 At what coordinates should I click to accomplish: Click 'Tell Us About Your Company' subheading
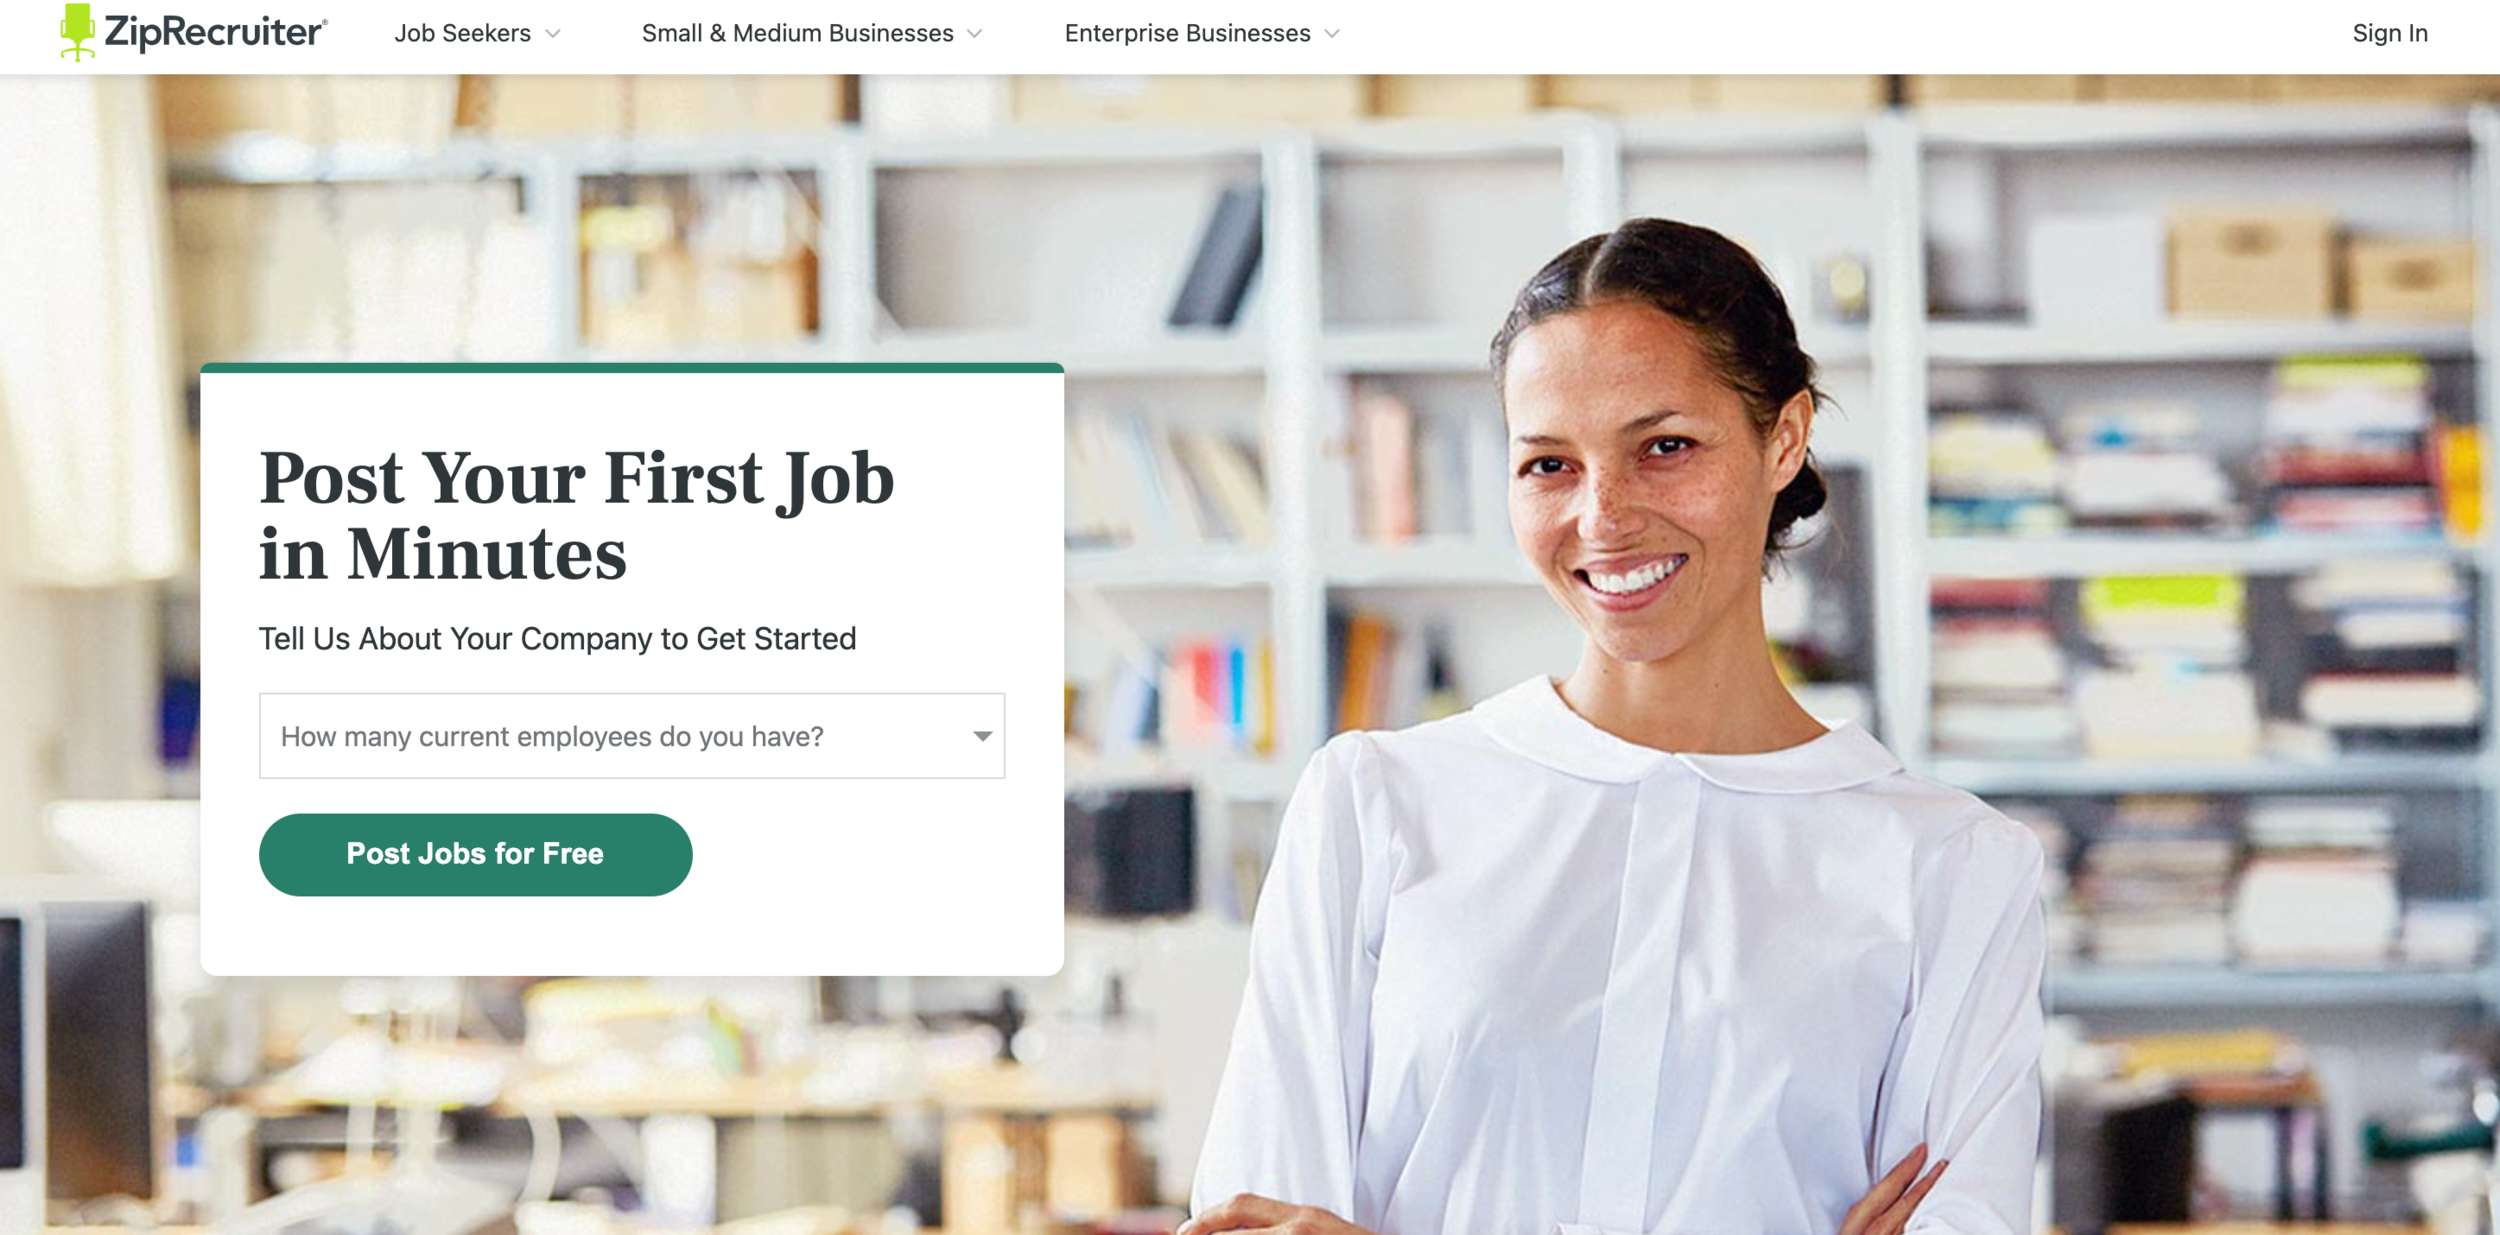pos(557,638)
